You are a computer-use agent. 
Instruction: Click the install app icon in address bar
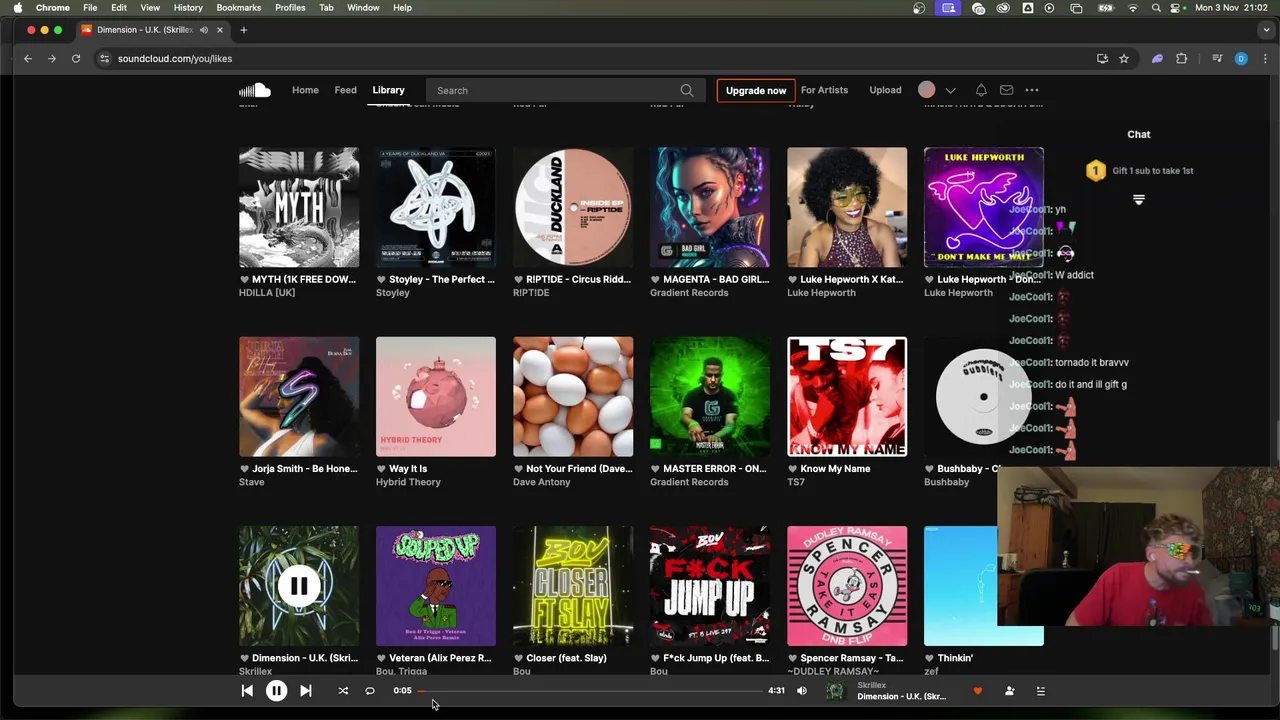coord(1102,58)
